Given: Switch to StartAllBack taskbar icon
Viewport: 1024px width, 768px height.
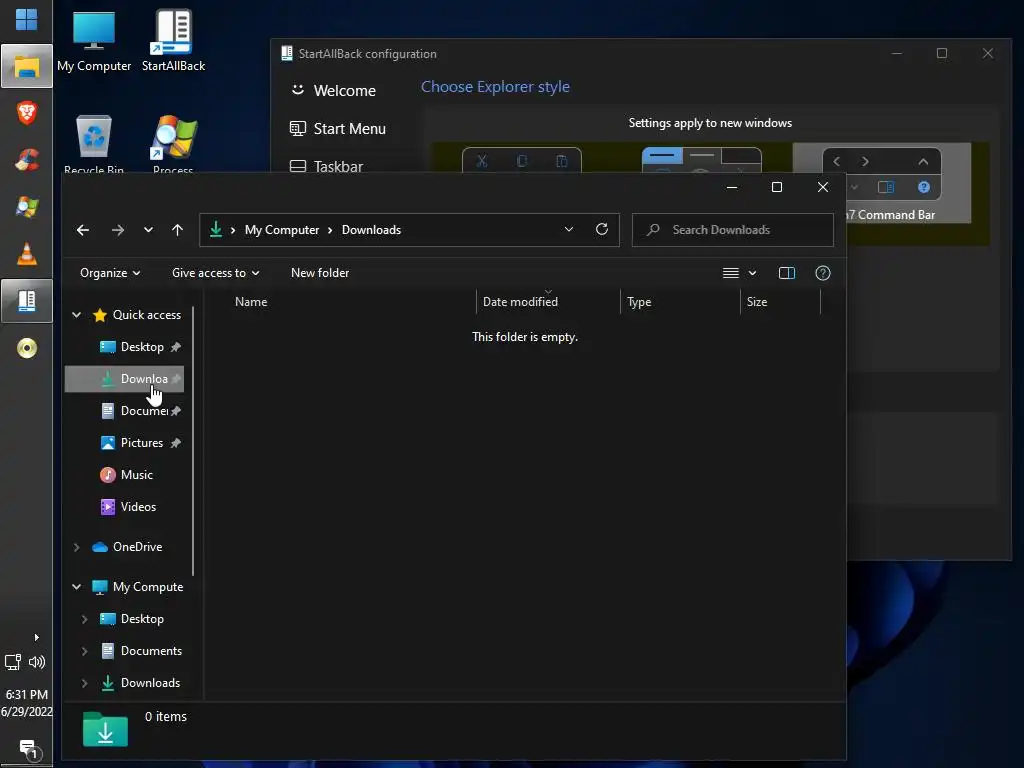Looking at the screenshot, I should [27, 301].
